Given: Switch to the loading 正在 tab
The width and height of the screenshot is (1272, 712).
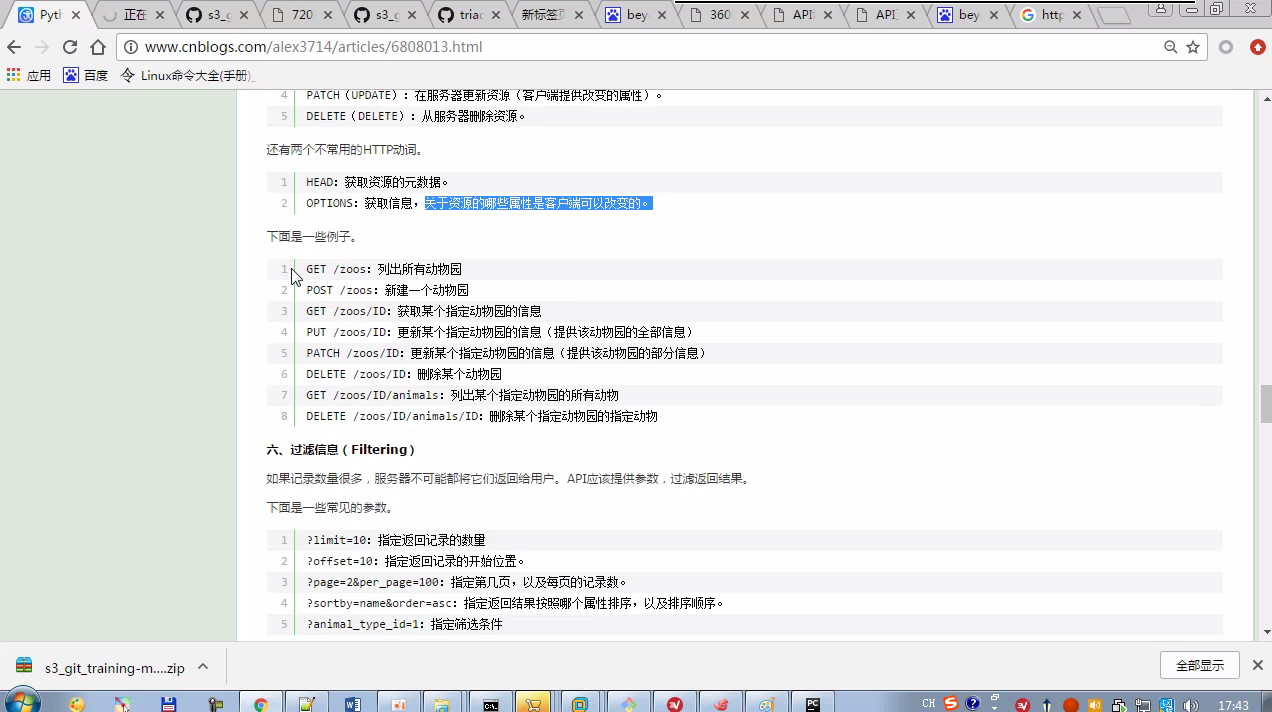Looking at the screenshot, I should [134, 15].
